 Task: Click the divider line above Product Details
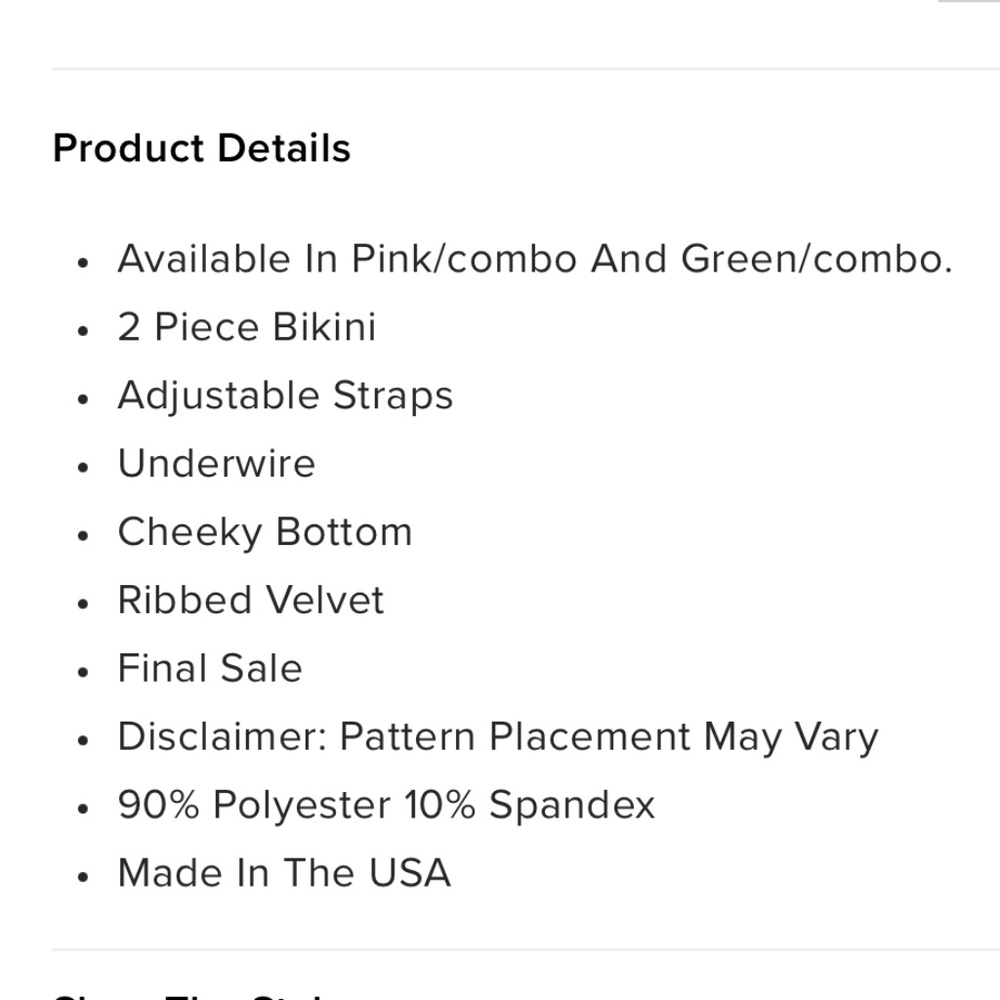[500, 69]
